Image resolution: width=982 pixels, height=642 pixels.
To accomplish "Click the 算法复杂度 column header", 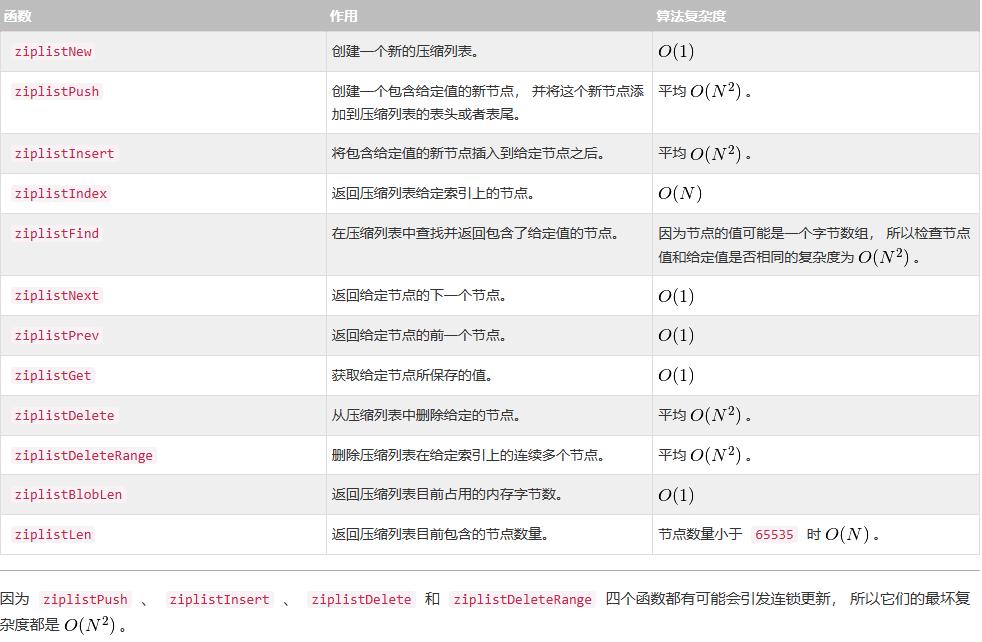I will click(691, 16).
